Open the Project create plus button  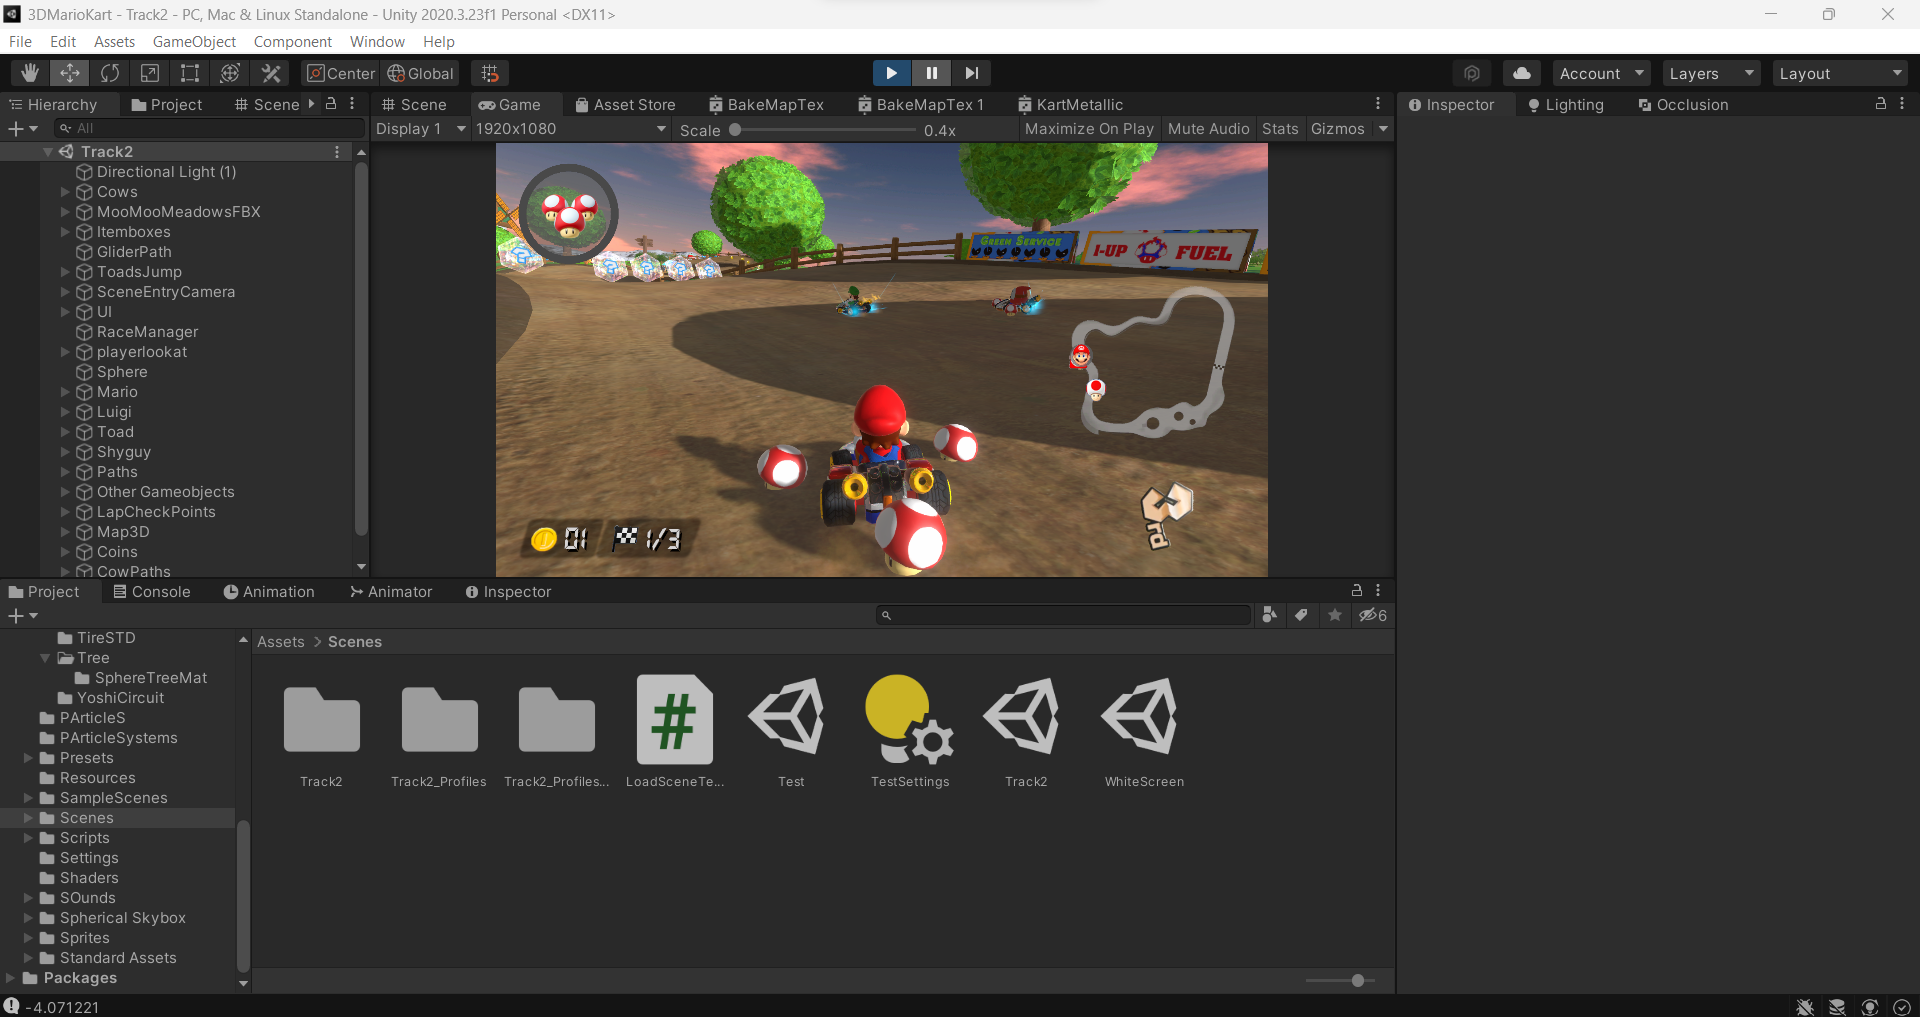tap(22, 616)
